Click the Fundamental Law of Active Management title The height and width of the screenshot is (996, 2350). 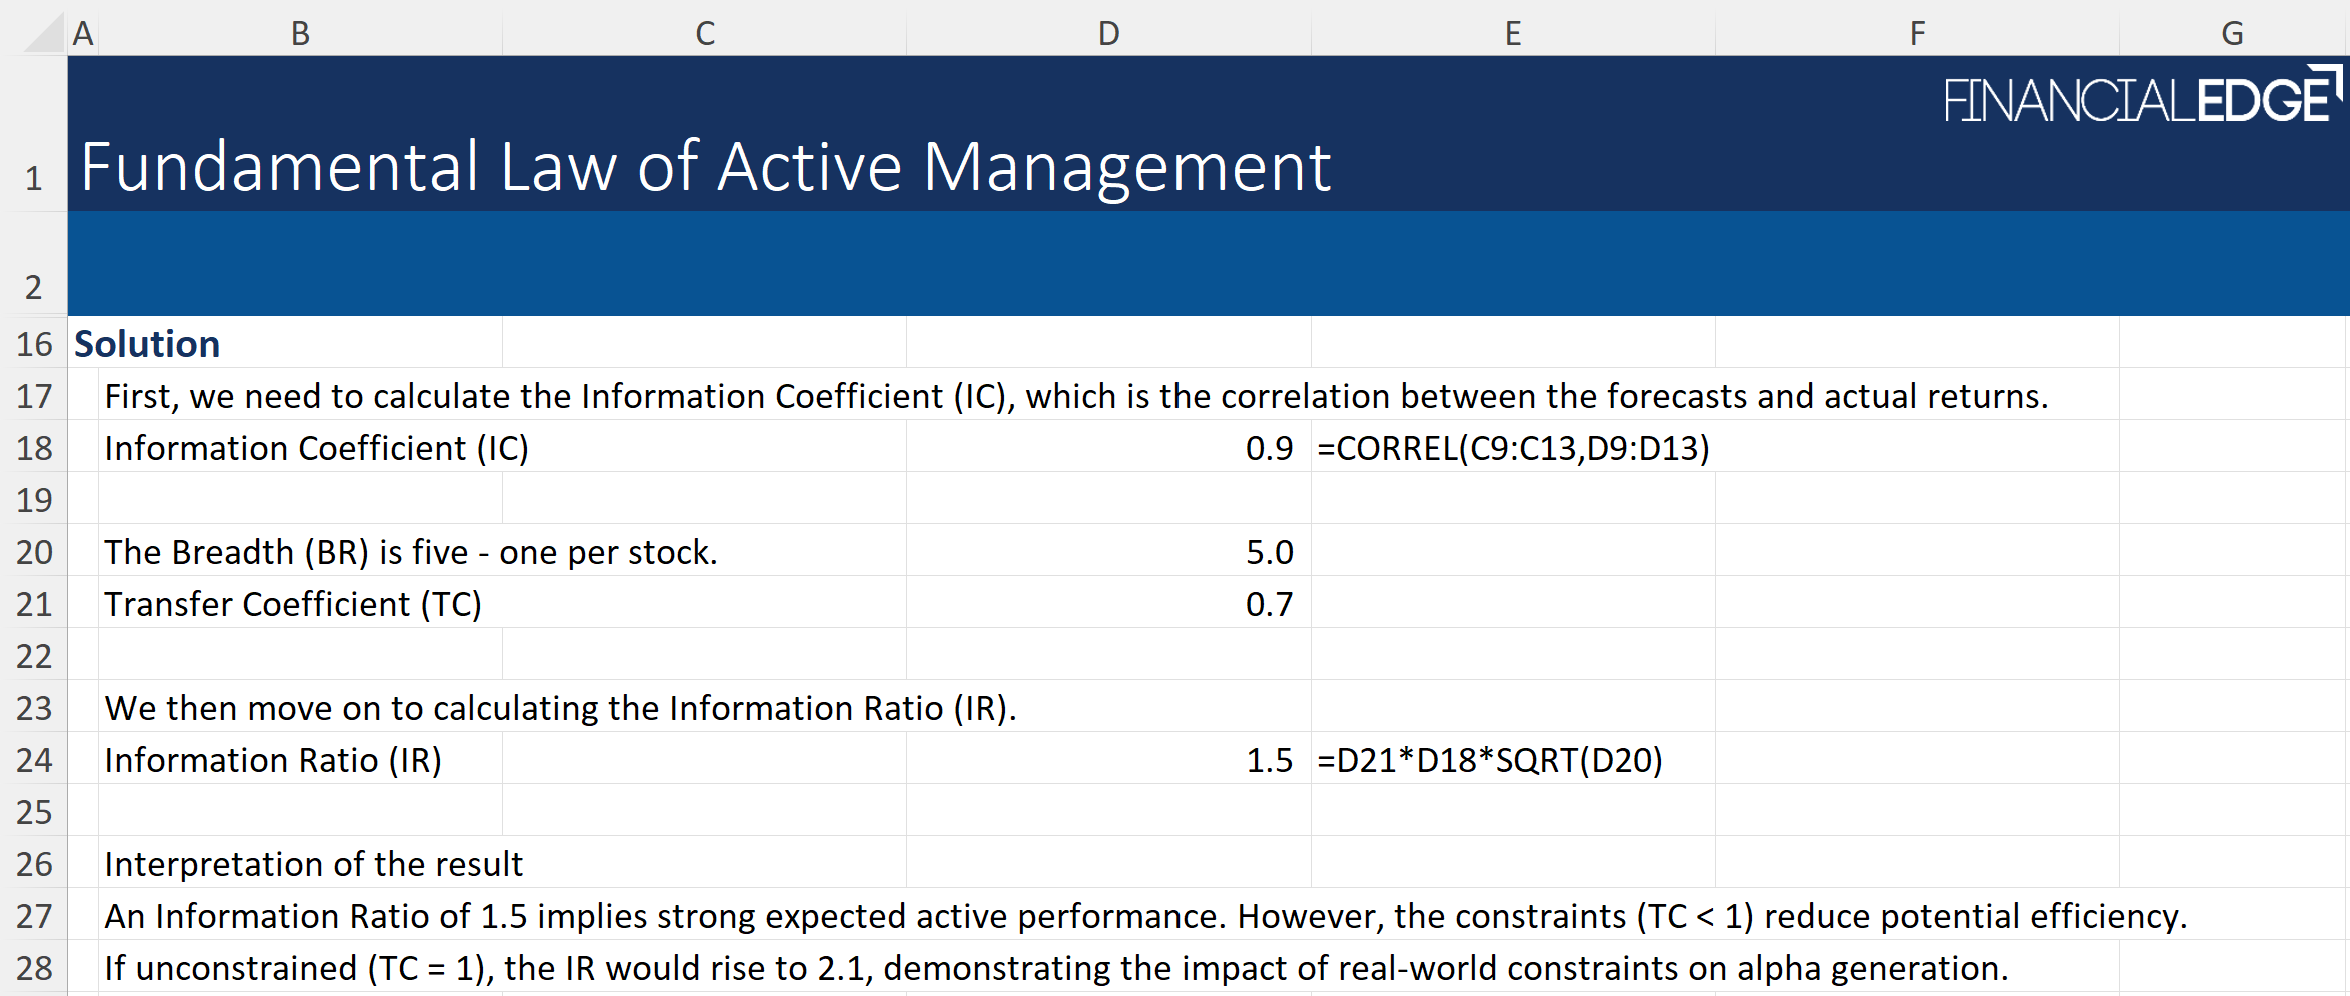(x=705, y=166)
